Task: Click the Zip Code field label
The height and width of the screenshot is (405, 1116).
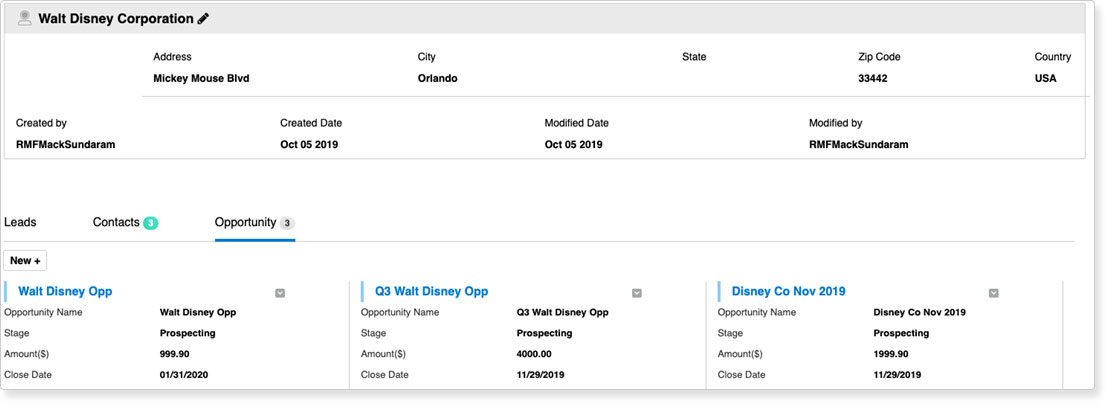Action: click(x=879, y=57)
